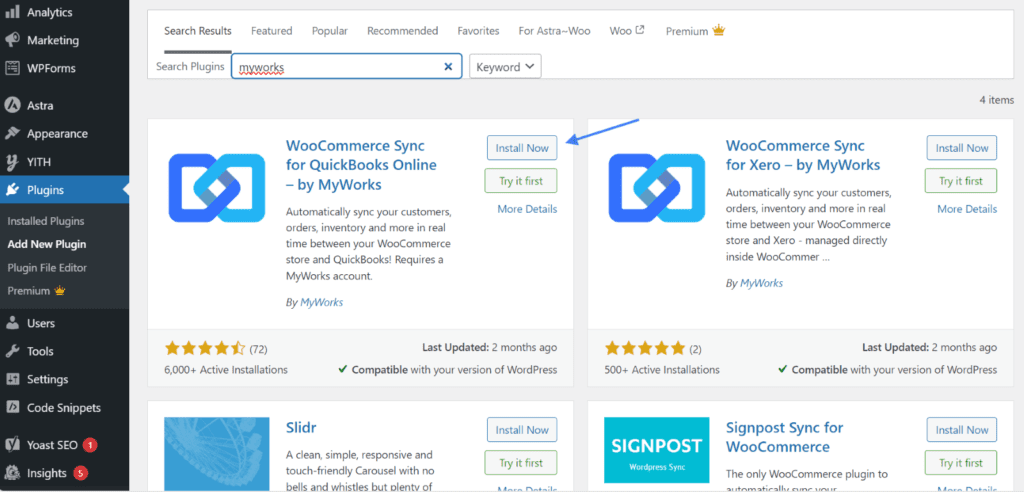Click the Insights notification badge showing 5
1024x492 pixels.
pos(80,473)
